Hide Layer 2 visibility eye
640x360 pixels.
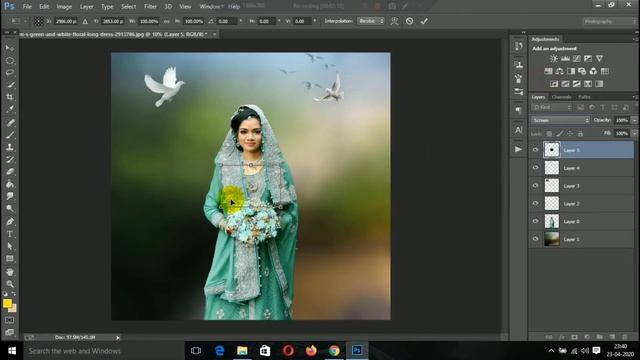[x=536, y=203]
